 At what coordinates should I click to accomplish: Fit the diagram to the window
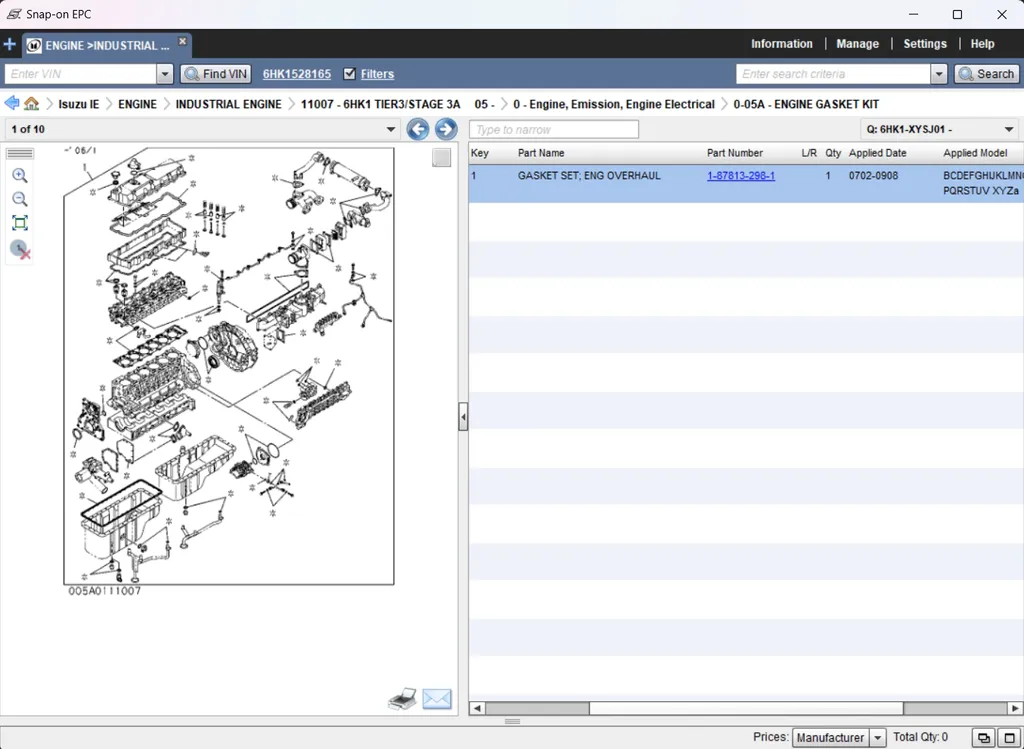20,223
